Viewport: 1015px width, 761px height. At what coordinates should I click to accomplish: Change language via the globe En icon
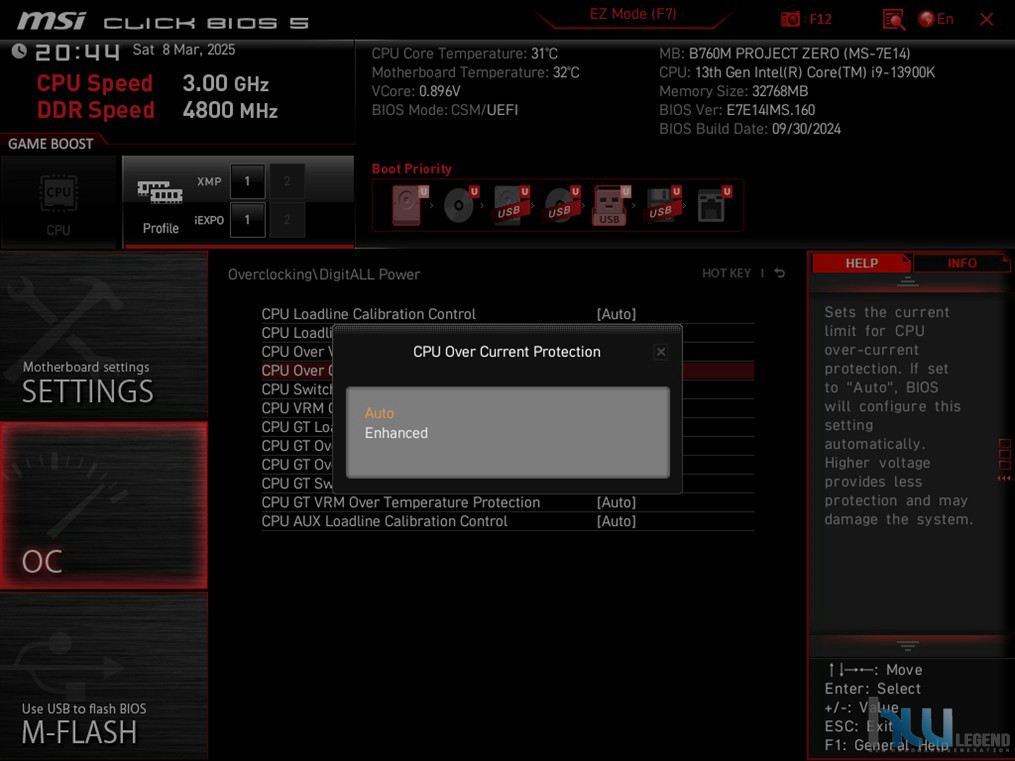936,19
